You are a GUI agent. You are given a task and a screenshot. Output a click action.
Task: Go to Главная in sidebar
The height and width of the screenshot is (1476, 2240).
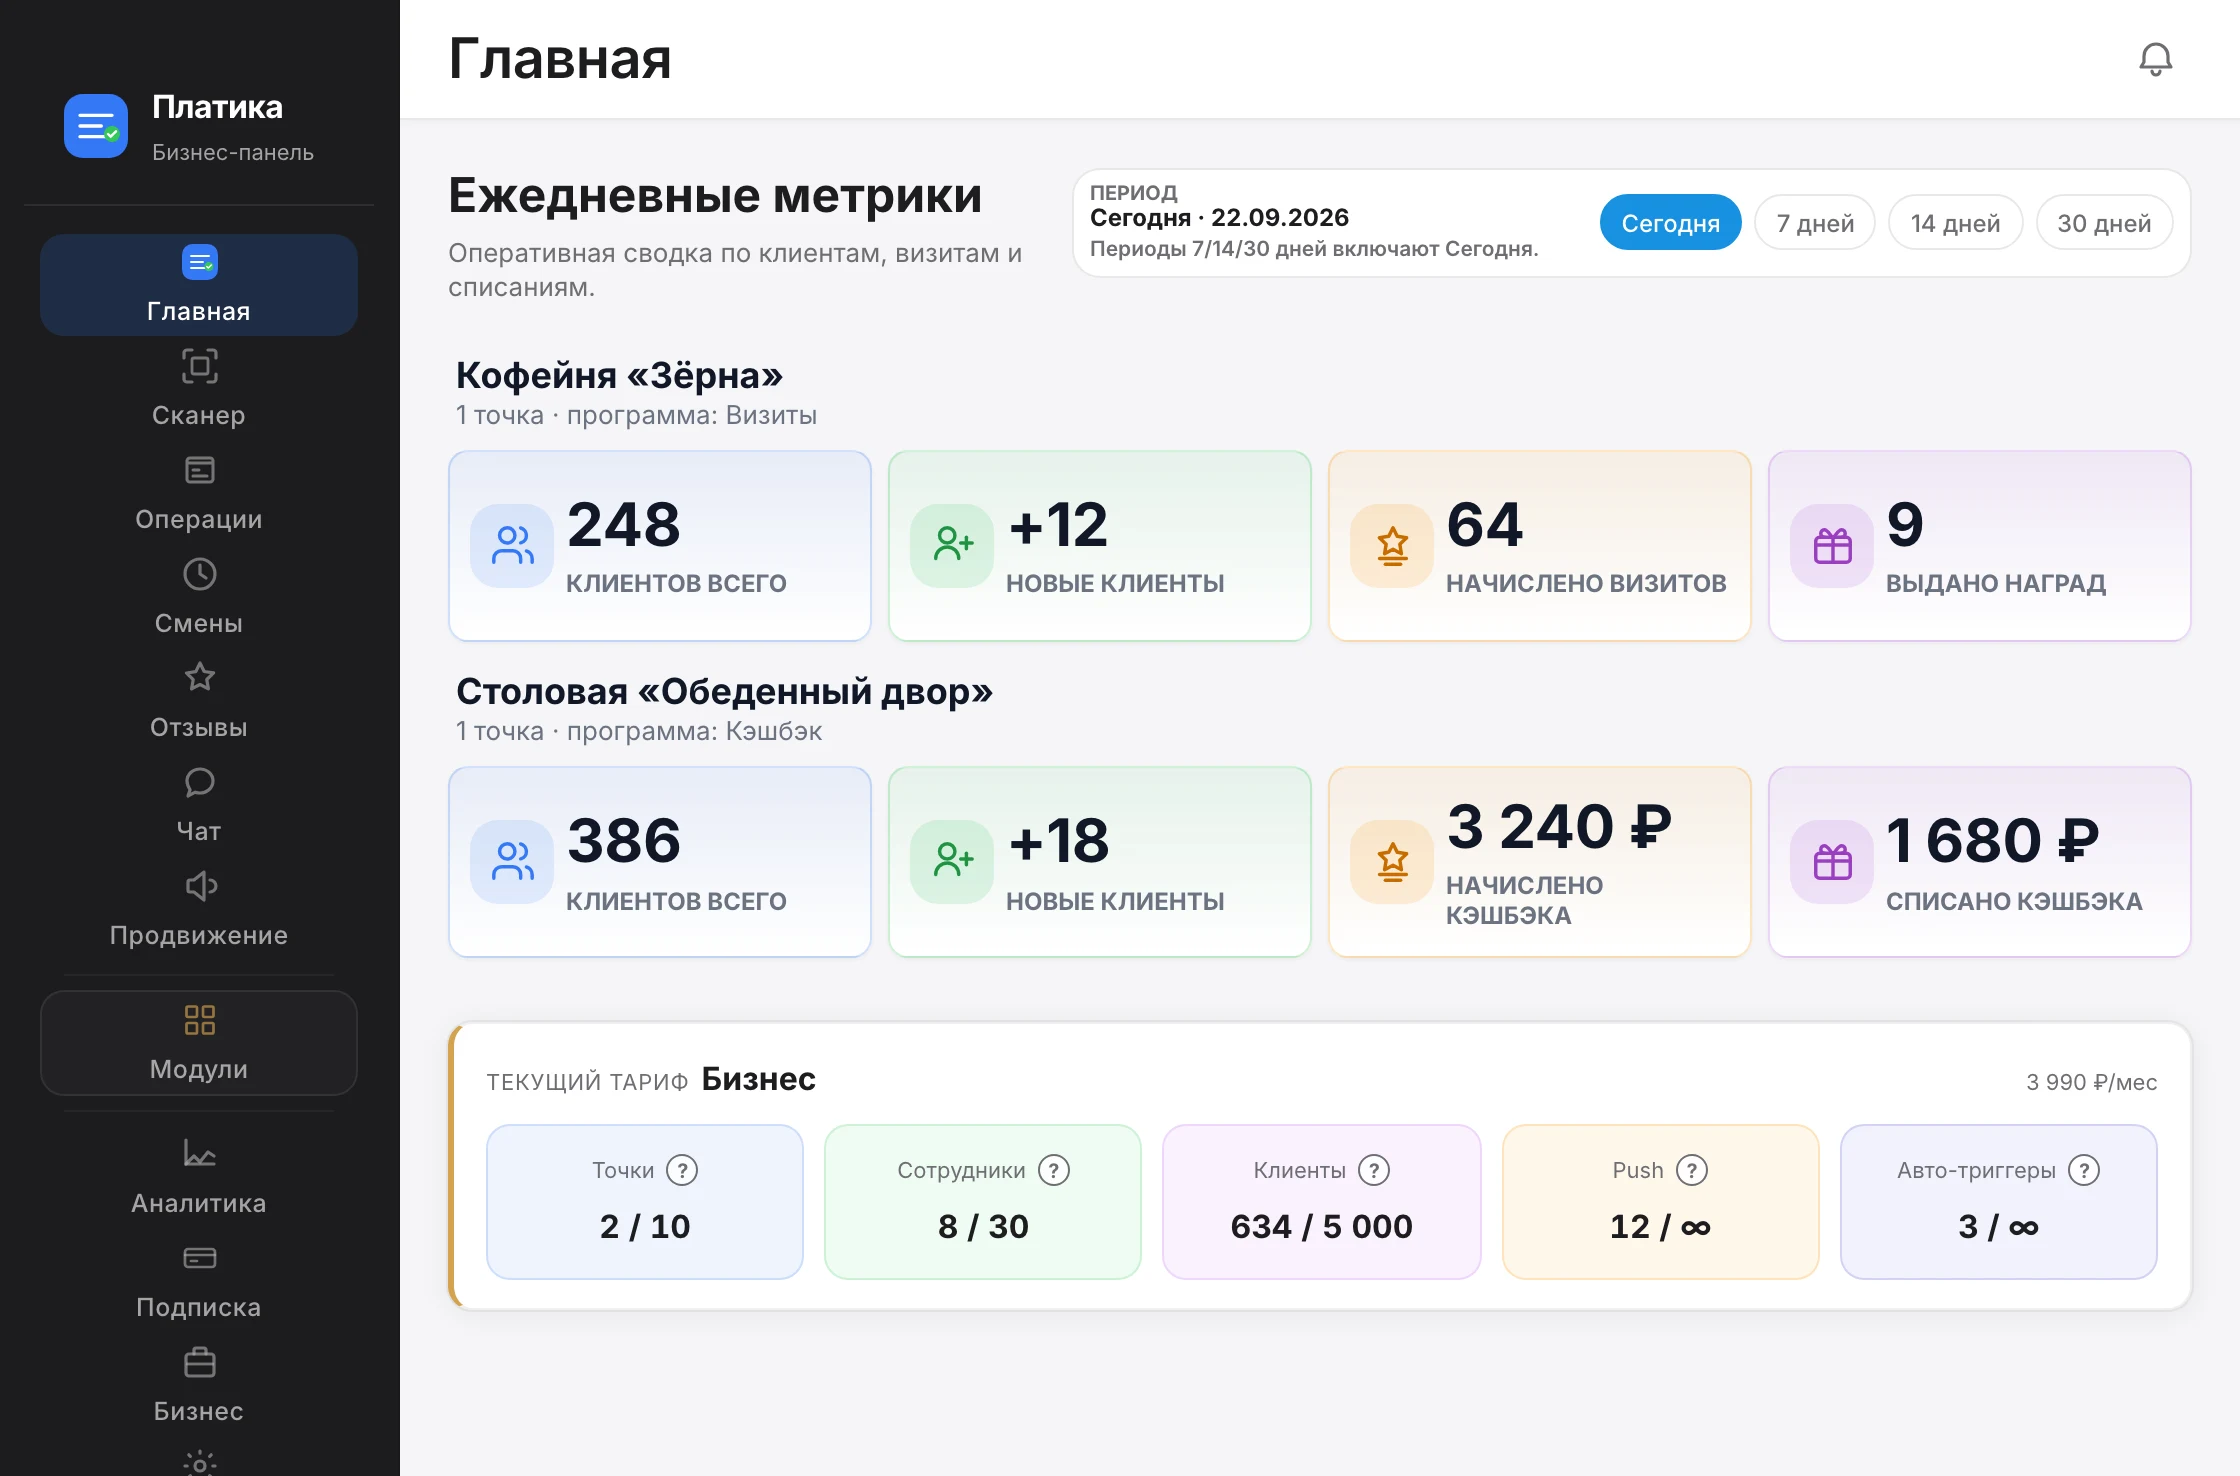[199, 285]
